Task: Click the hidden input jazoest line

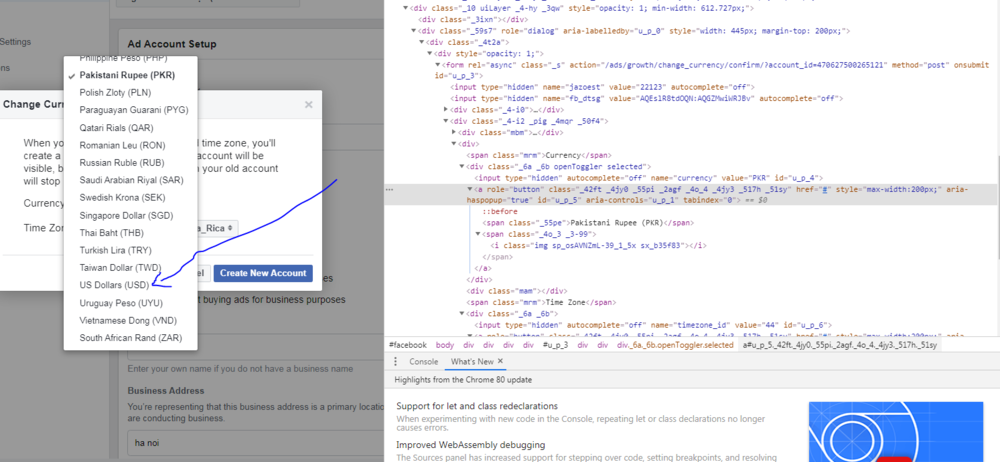Action: (603, 87)
